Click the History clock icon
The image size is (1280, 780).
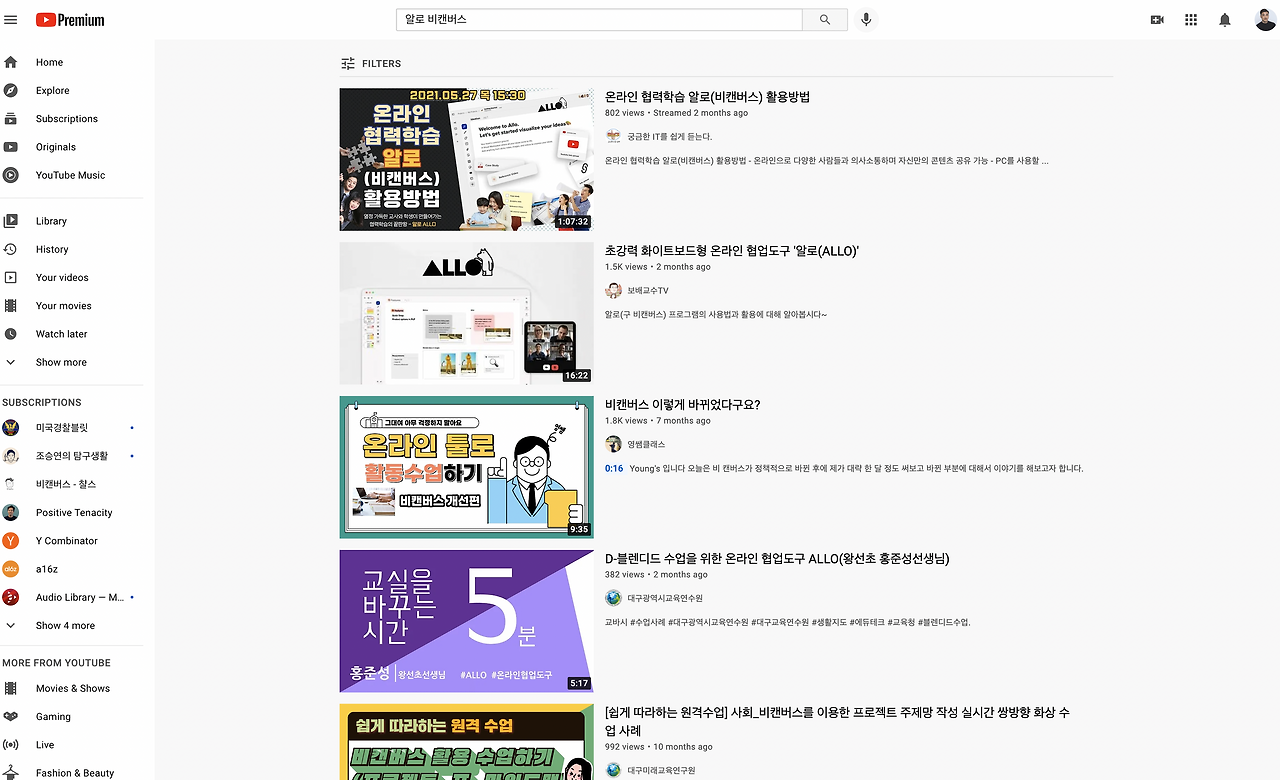point(11,249)
